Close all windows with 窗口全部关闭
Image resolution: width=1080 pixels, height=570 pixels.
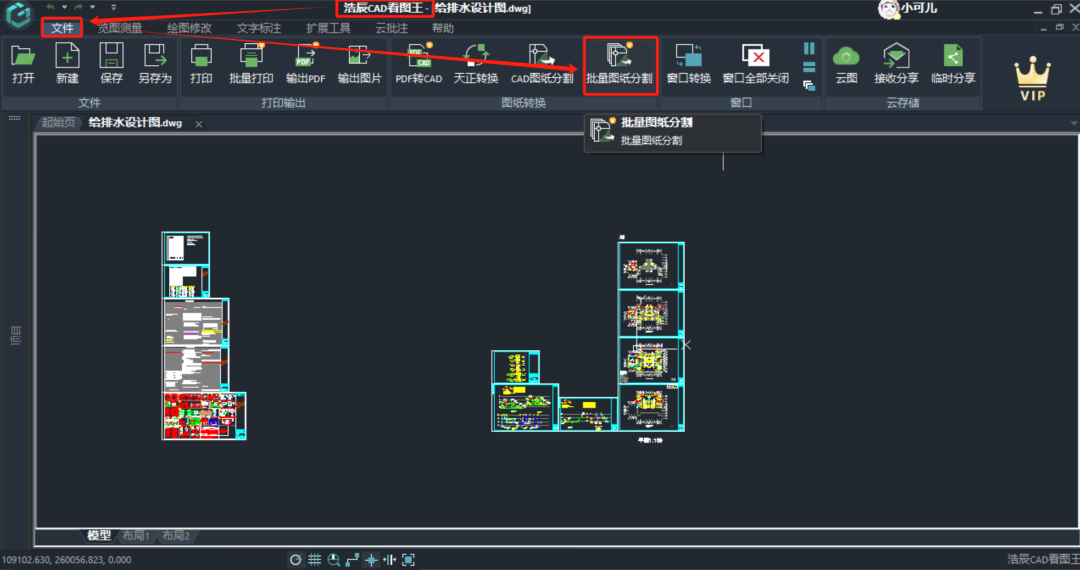point(755,63)
